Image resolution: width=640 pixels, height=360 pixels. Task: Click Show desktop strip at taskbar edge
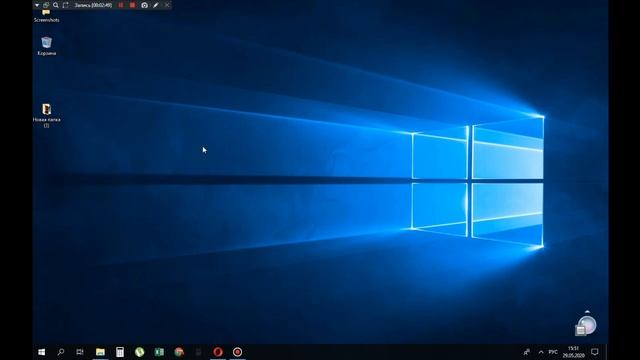pyautogui.click(x=607, y=352)
